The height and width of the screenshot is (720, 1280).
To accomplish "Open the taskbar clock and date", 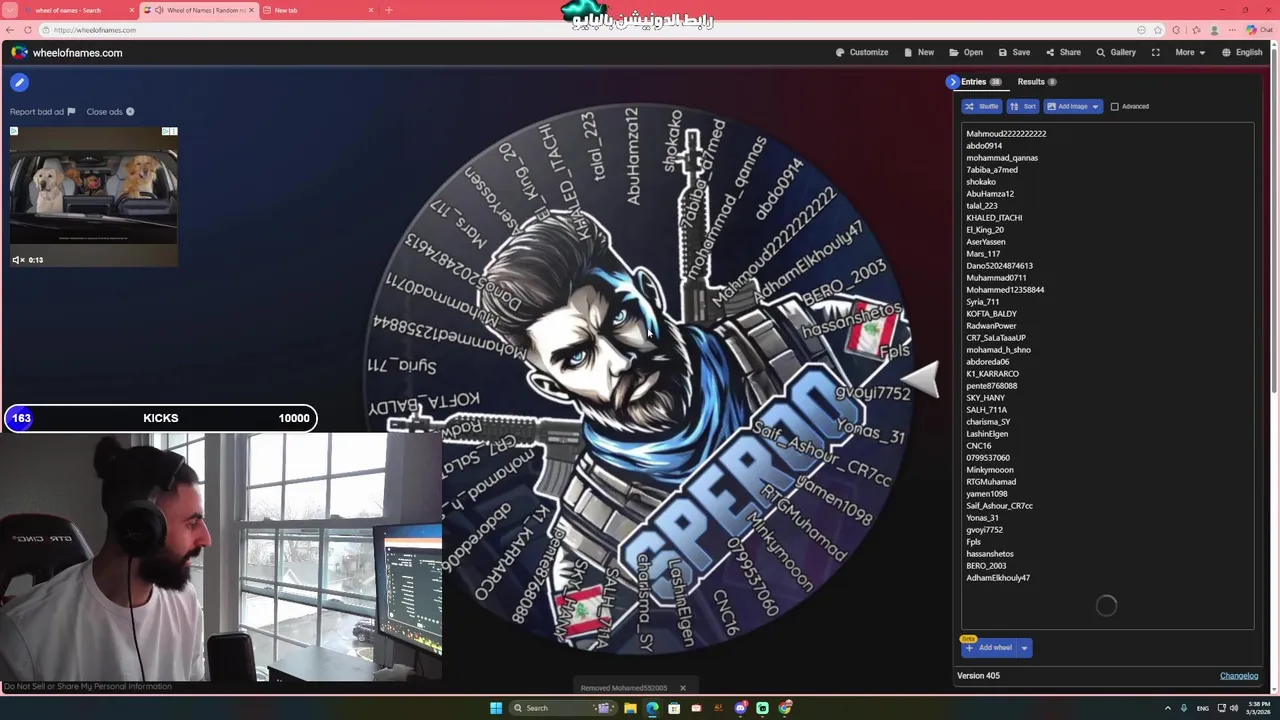I will (x=1257, y=708).
